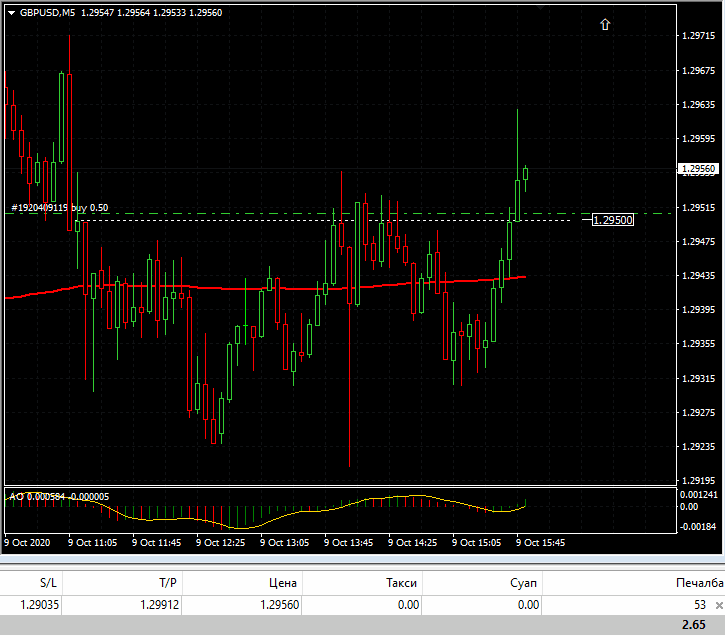Viewport: 725px width, 636px height.
Task: Click the T/P column header
Action: [x=168, y=583]
